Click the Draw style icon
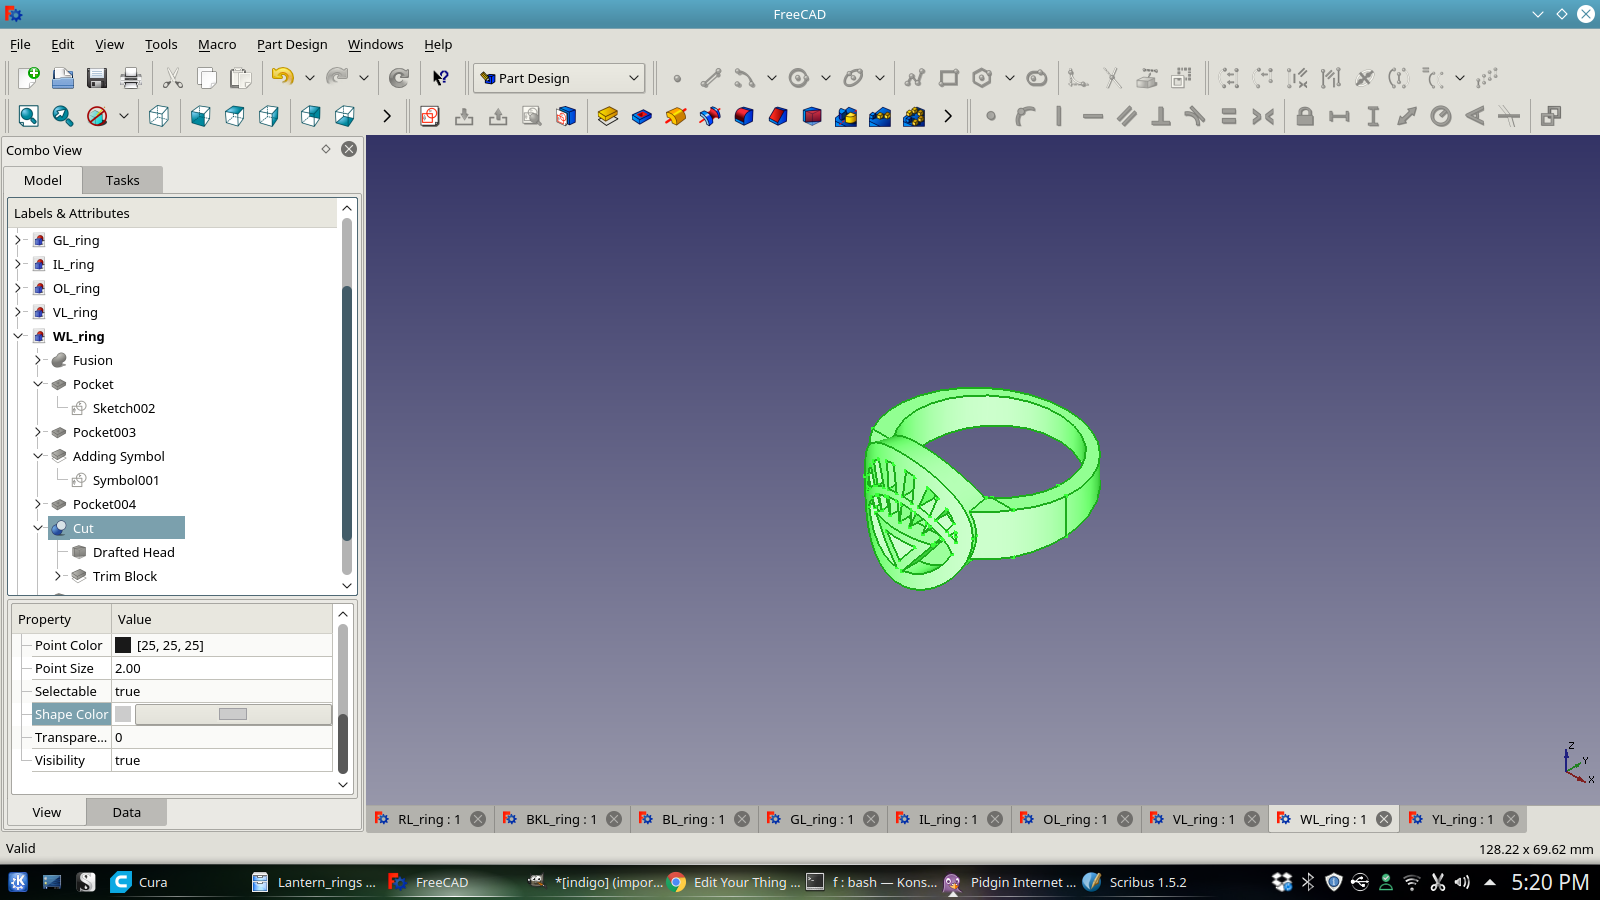The image size is (1600, 900). click(x=97, y=116)
